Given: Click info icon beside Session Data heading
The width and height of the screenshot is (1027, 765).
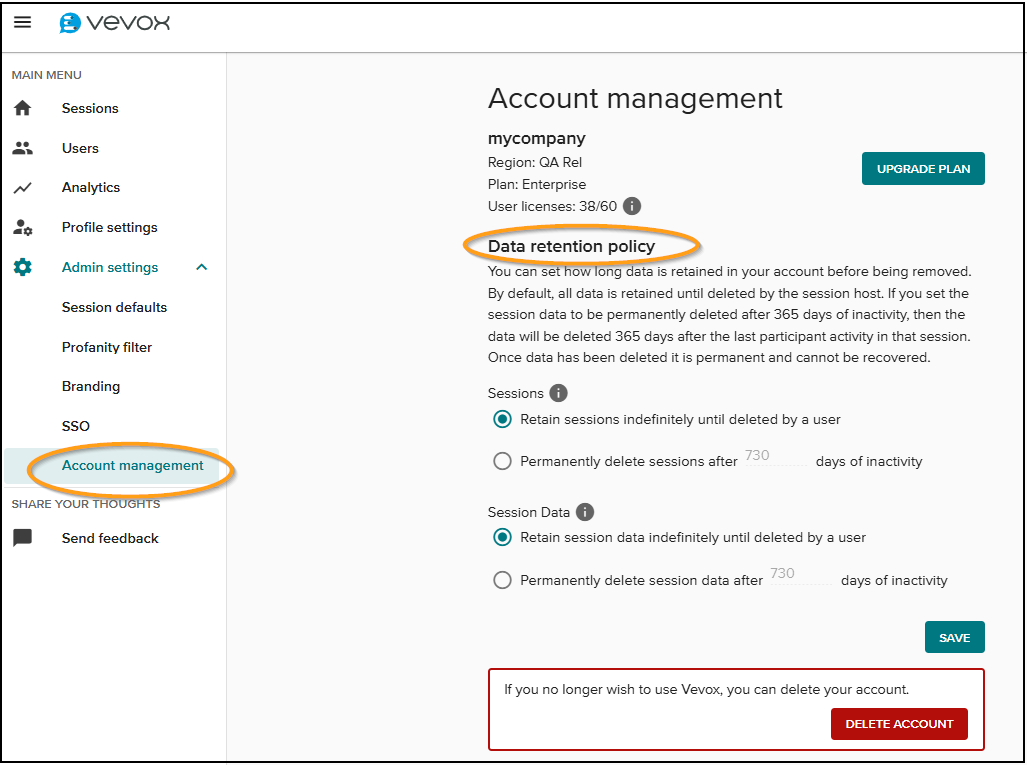Looking at the screenshot, I should pos(584,512).
